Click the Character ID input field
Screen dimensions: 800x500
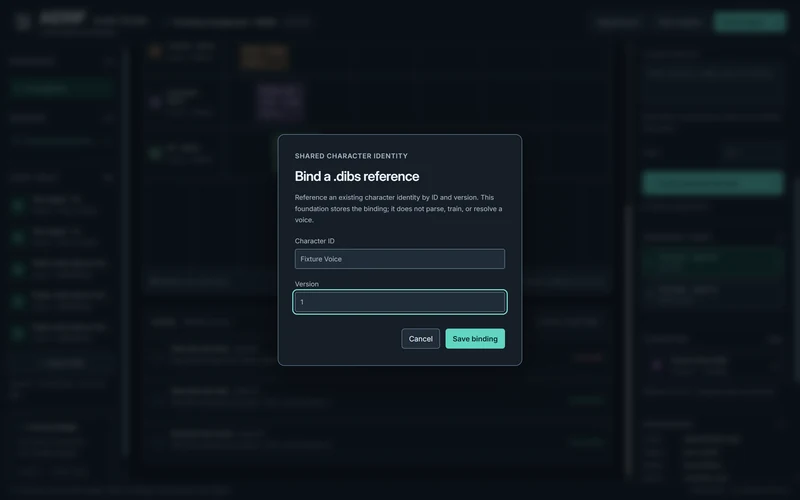[399, 259]
